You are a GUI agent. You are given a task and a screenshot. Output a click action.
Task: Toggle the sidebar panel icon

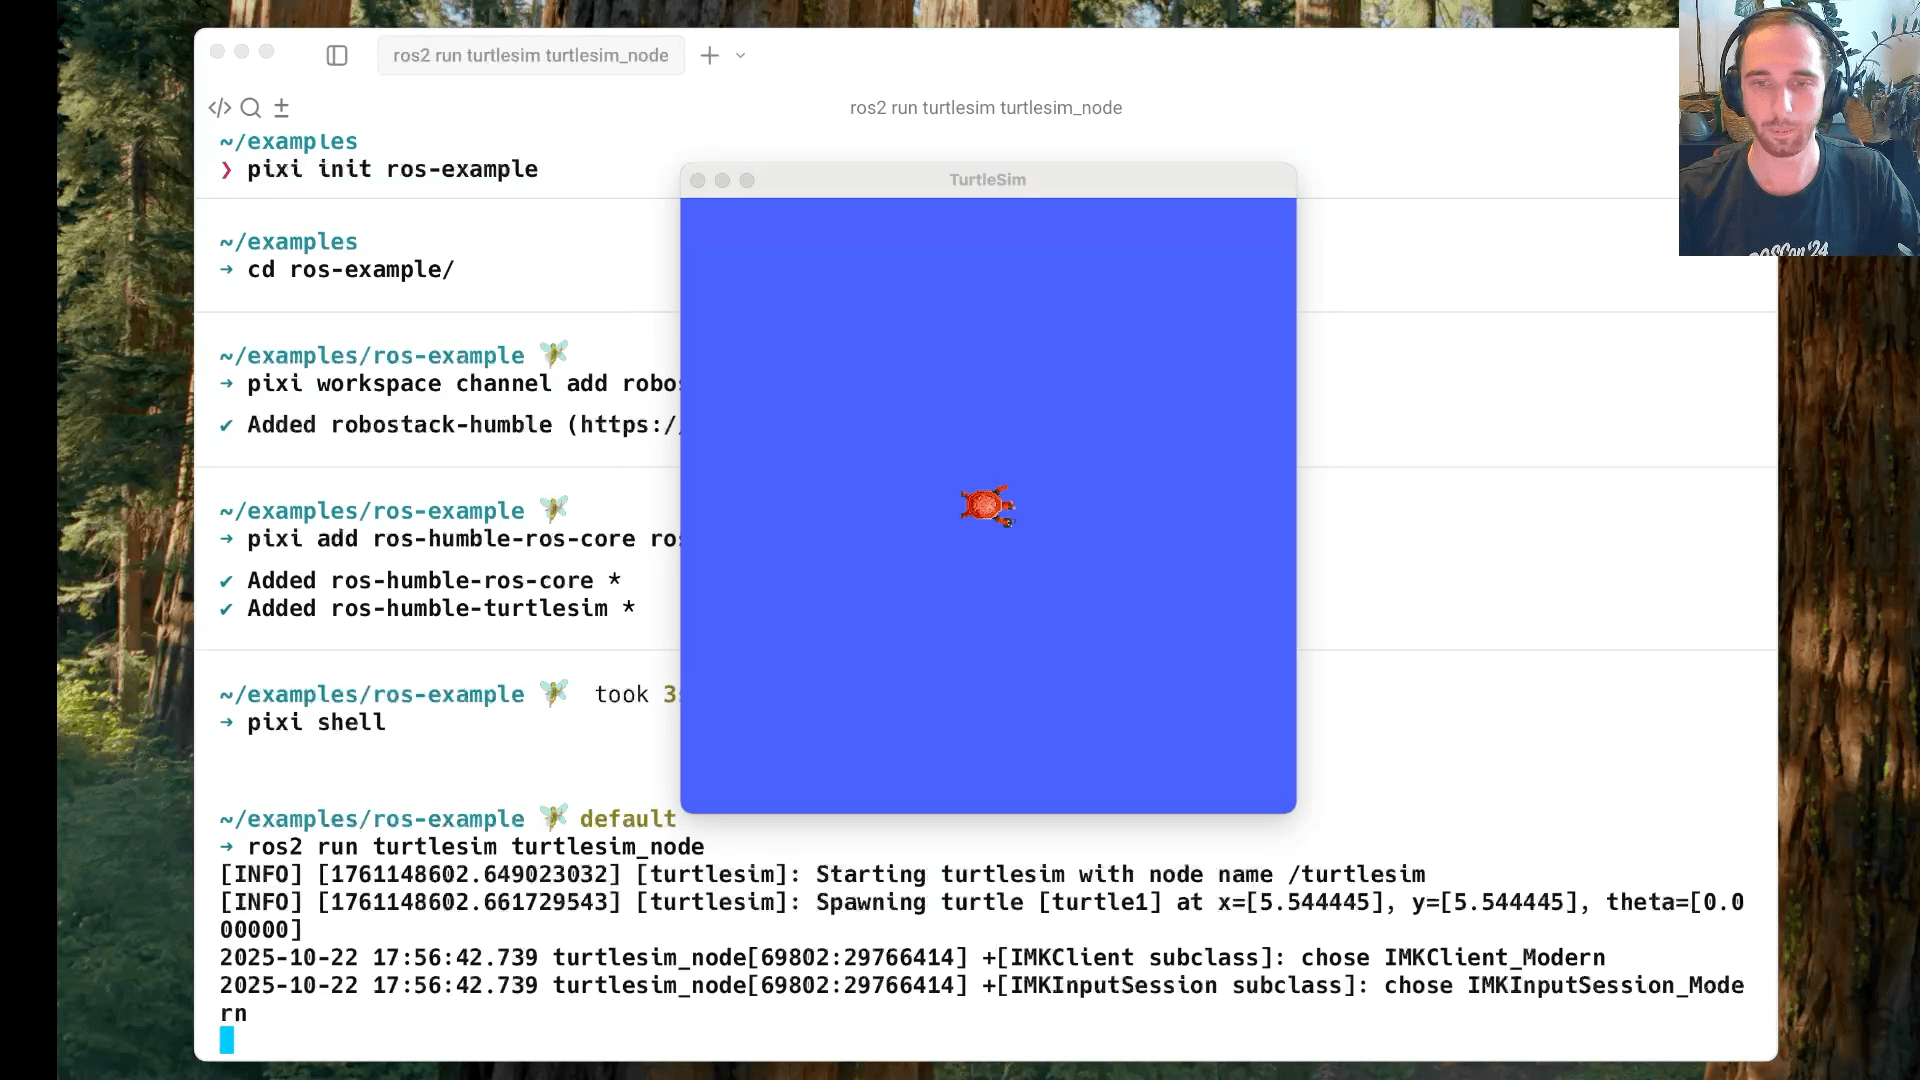337,56
